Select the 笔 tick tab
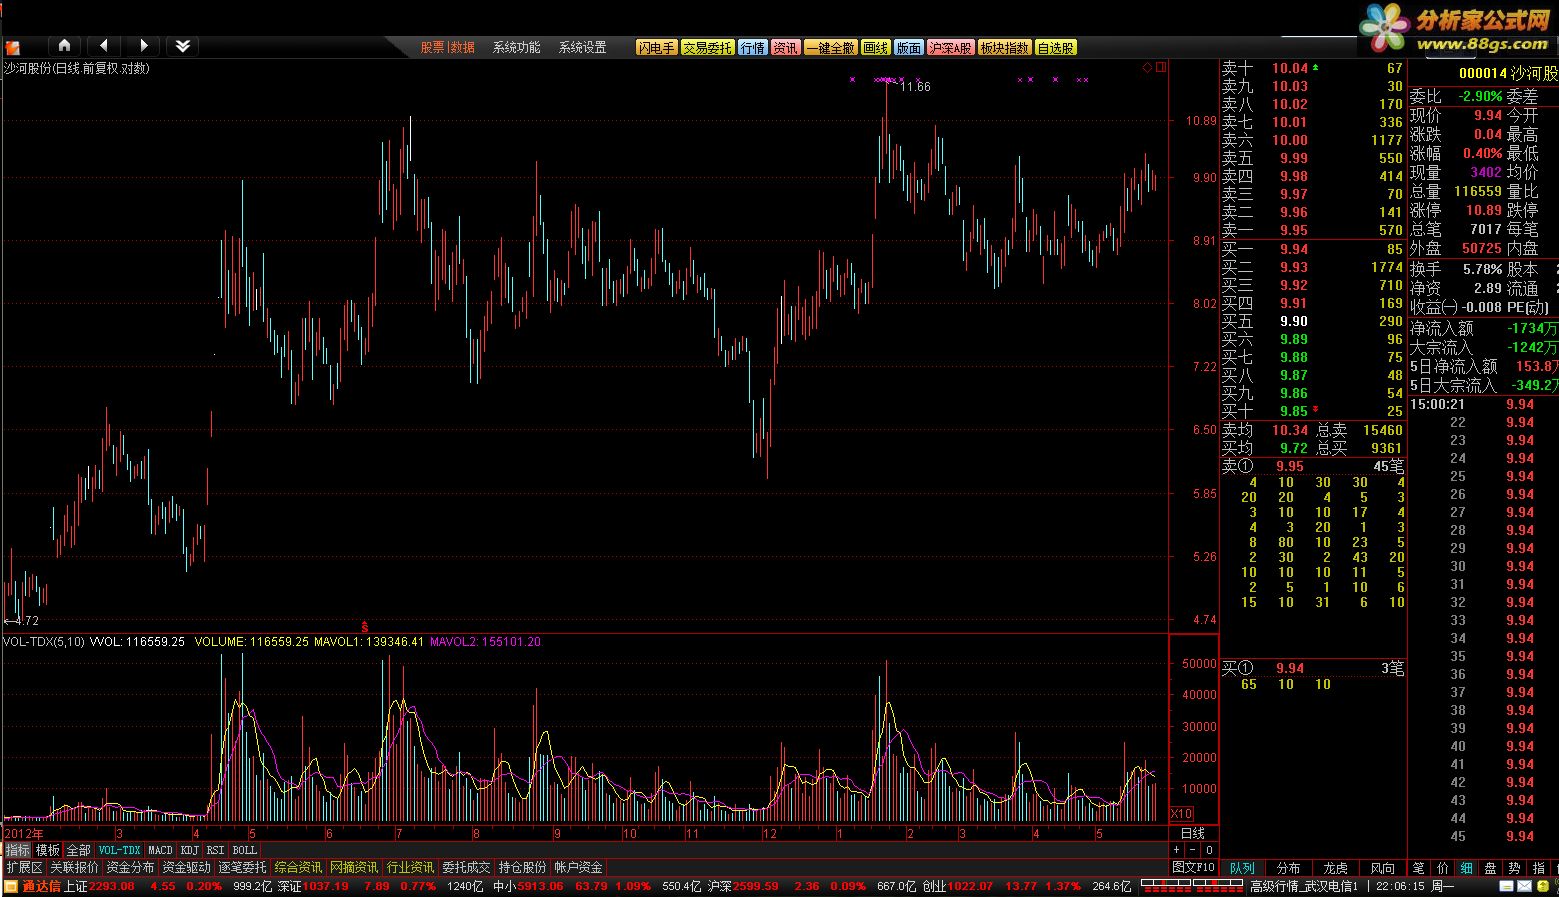This screenshot has width=1559, height=897. coord(1418,868)
